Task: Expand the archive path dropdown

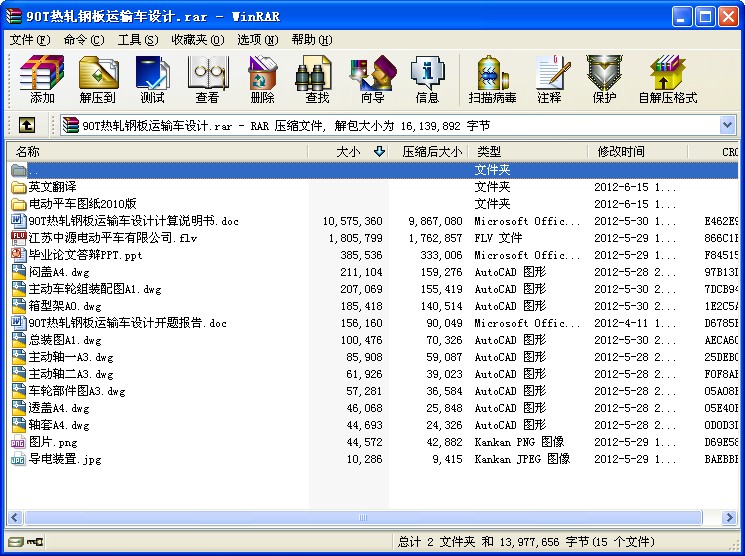Action: pyautogui.click(x=727, y=125)
